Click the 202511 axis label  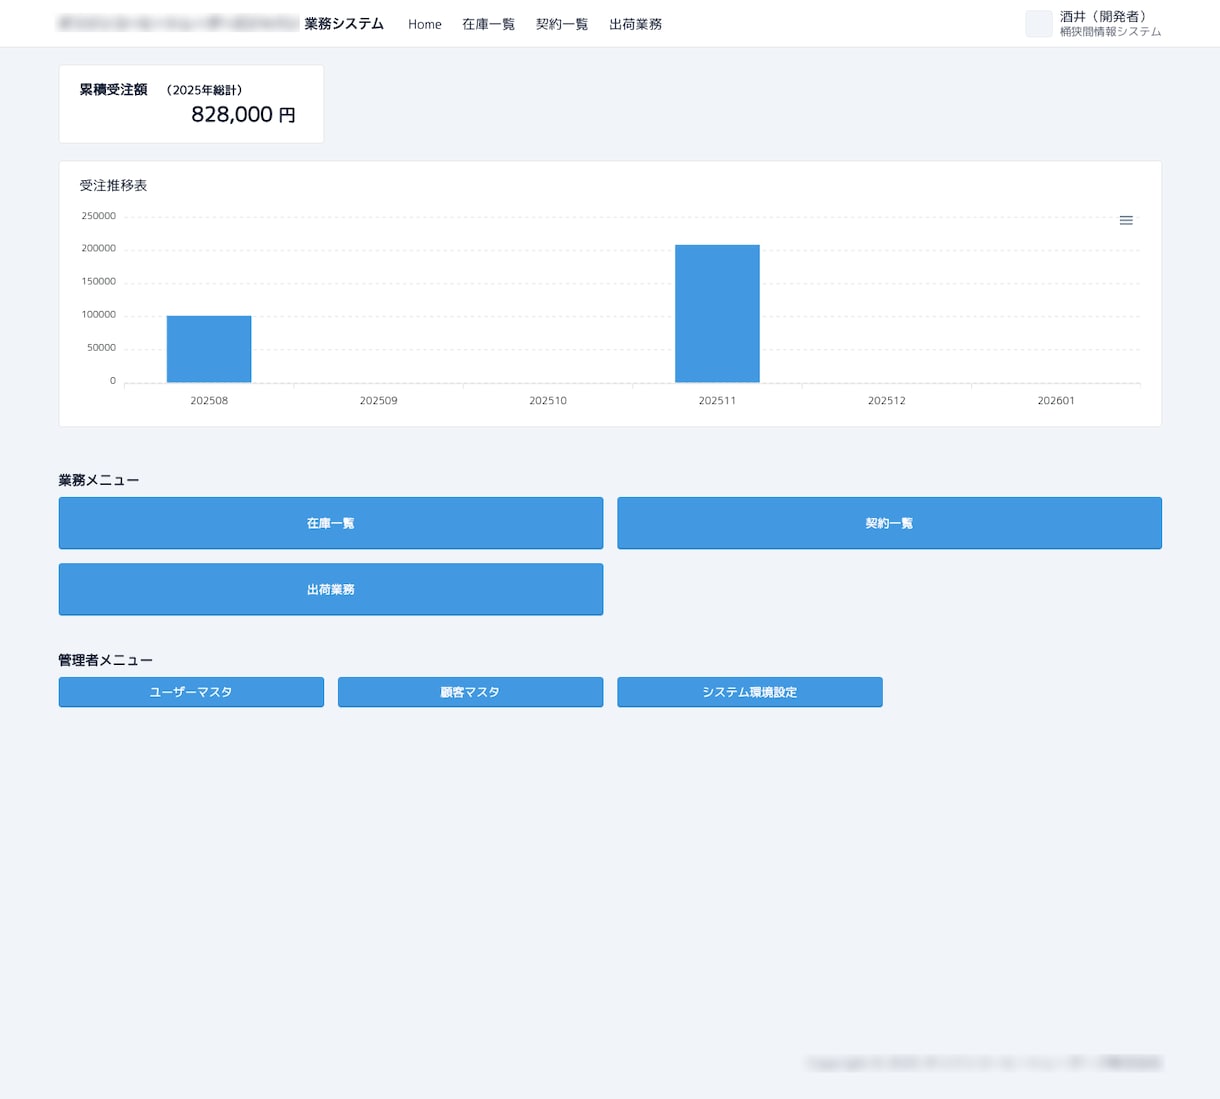(717, 400)
